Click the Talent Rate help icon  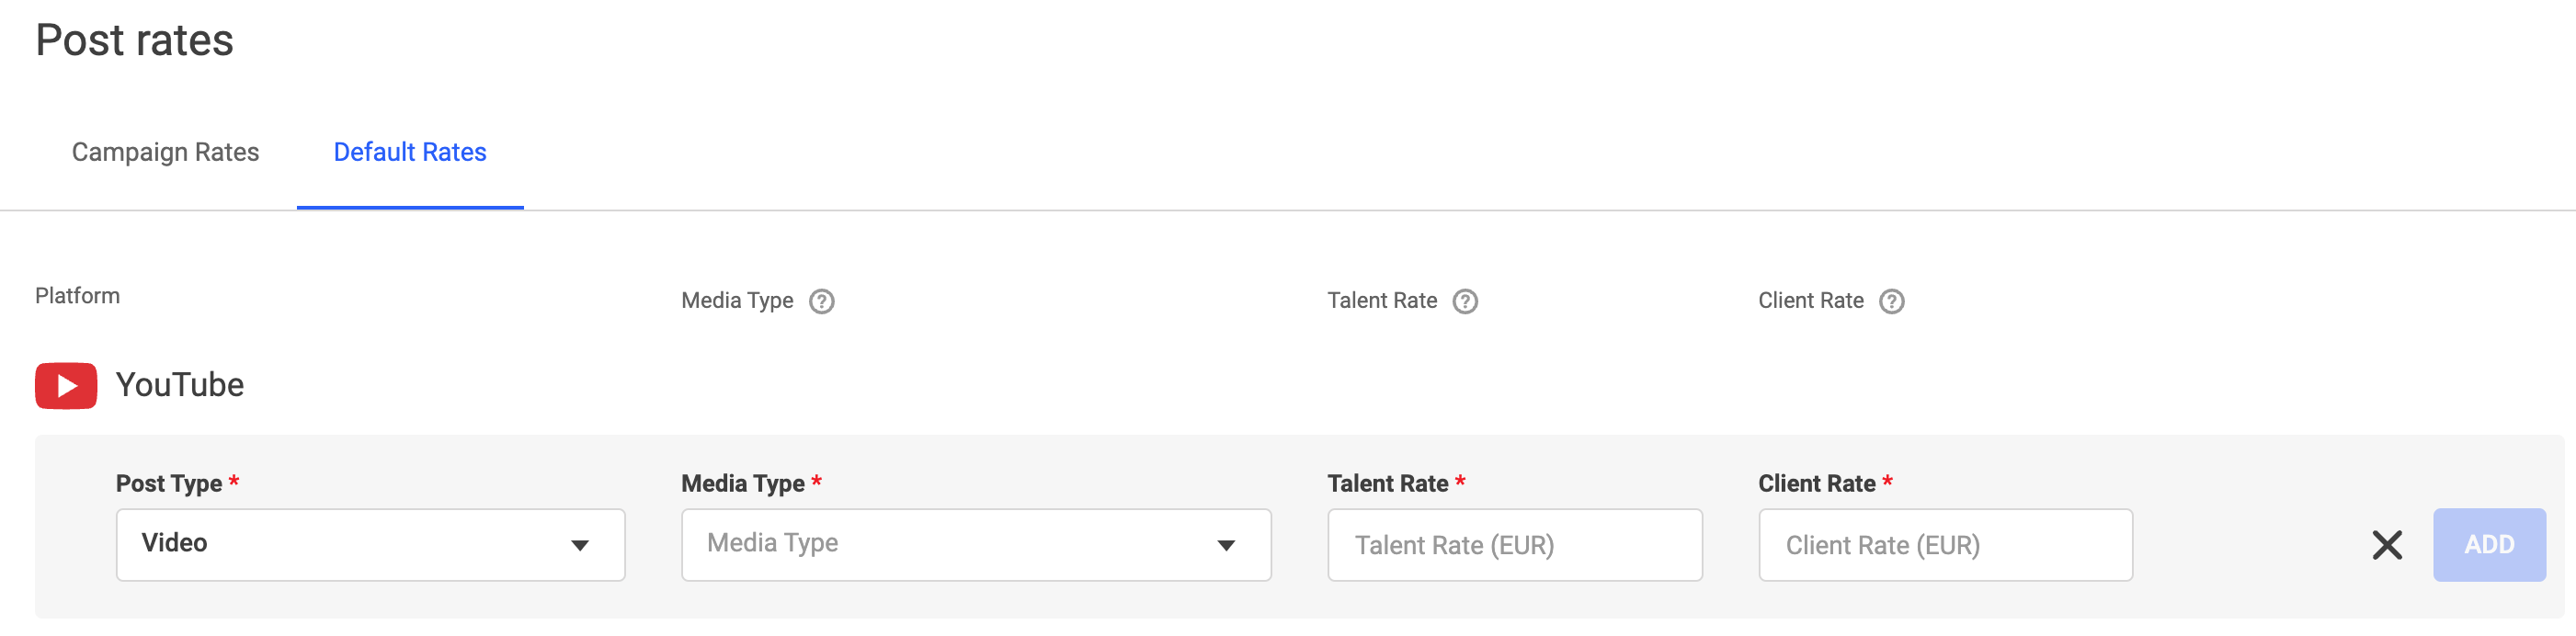coord(1465,301)
